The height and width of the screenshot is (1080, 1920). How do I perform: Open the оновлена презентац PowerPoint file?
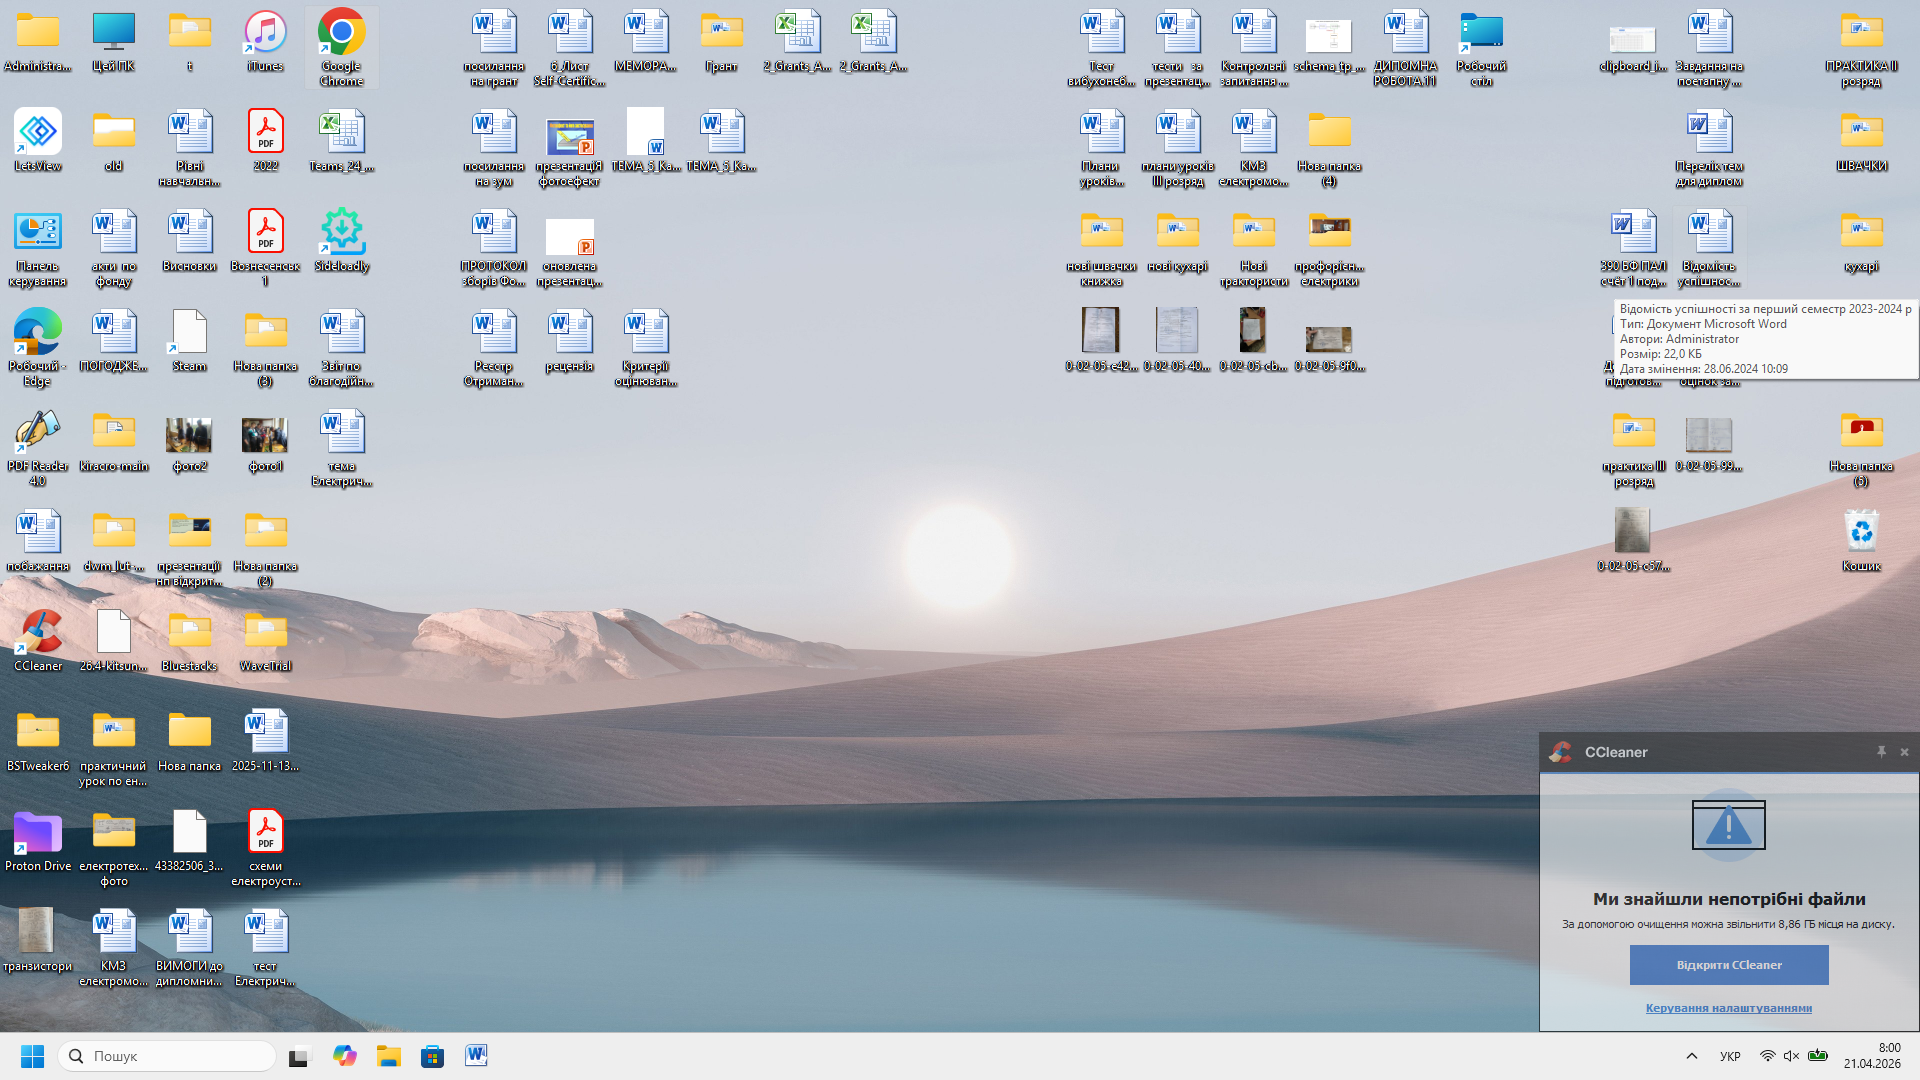[569, 247]
